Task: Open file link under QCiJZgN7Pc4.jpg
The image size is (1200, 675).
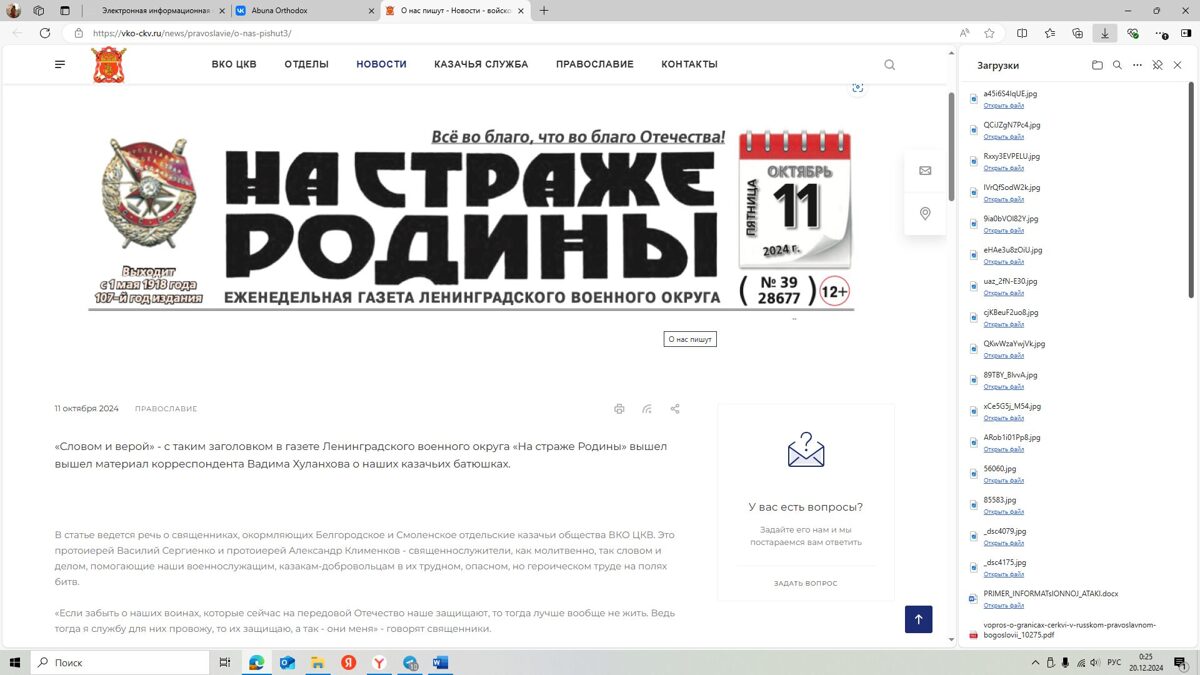Action: (1003, 136)
